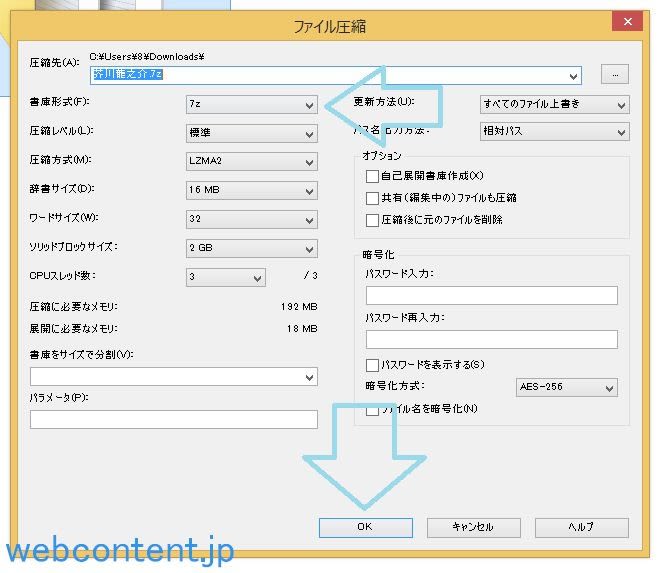Enable 自己展開書庫作成 checkbox
Screen dimensions: 665x573
tap(373, 176)
